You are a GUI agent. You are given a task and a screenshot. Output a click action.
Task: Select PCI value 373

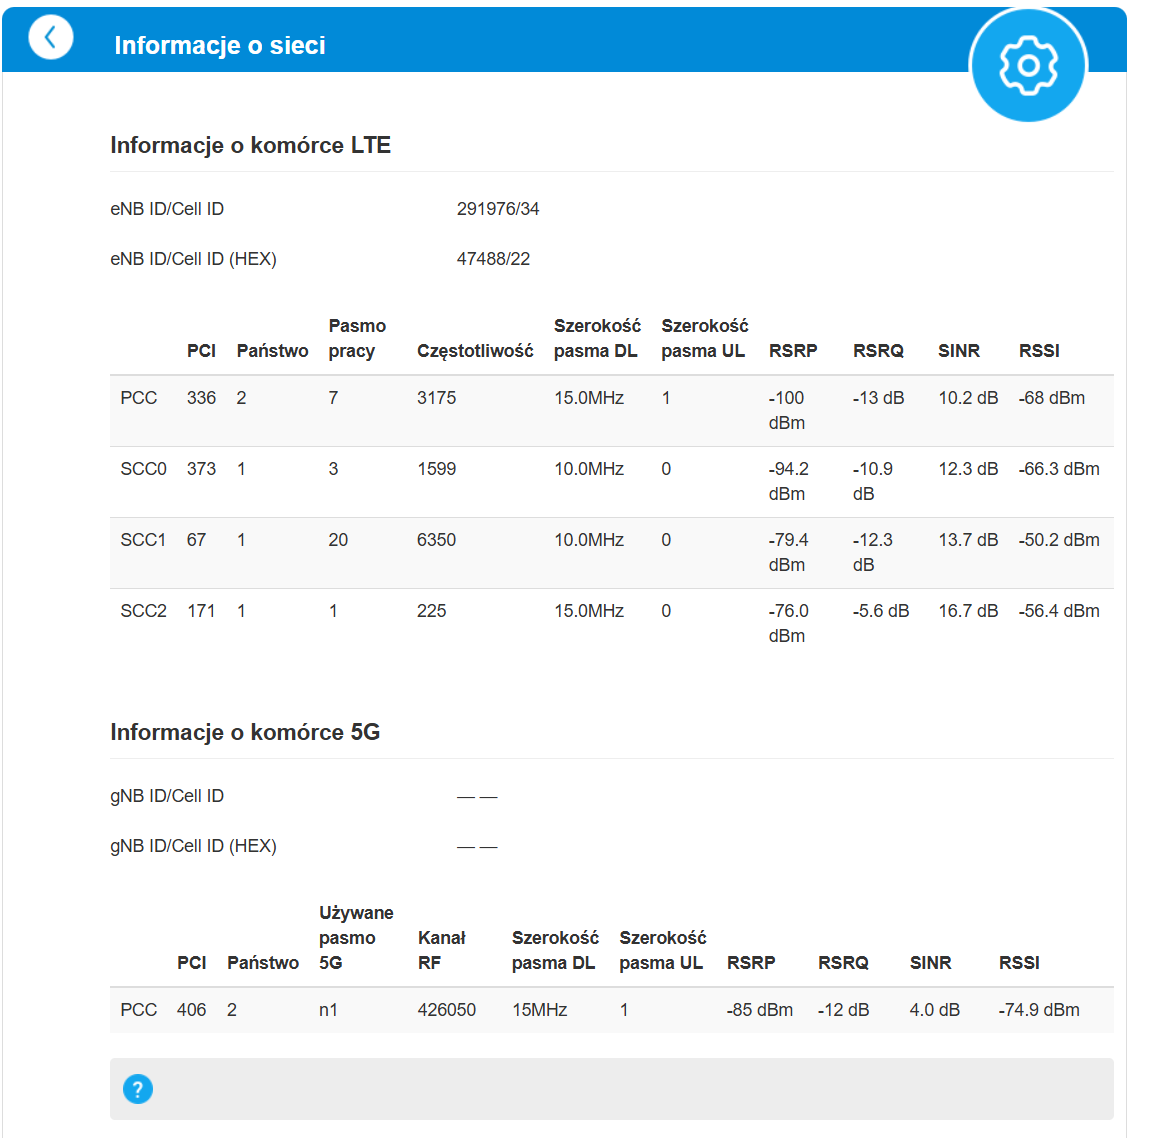pyautogui.click(x=201, y=469)
